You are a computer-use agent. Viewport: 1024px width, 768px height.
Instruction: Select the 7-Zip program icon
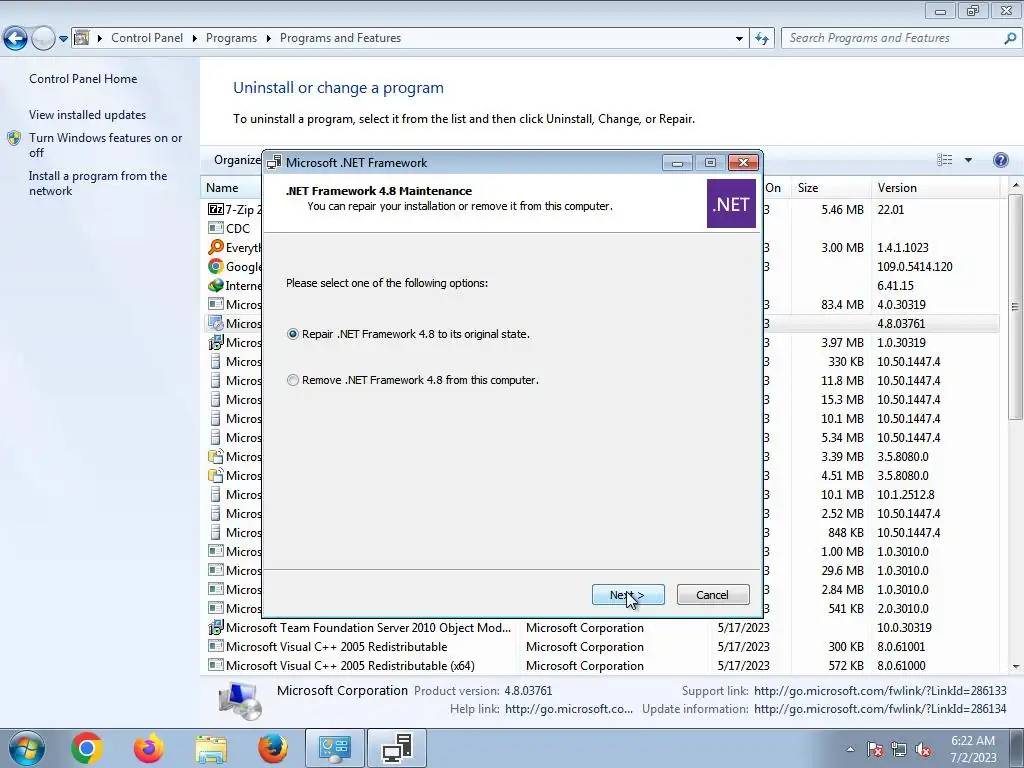click(x=216, y=209)
